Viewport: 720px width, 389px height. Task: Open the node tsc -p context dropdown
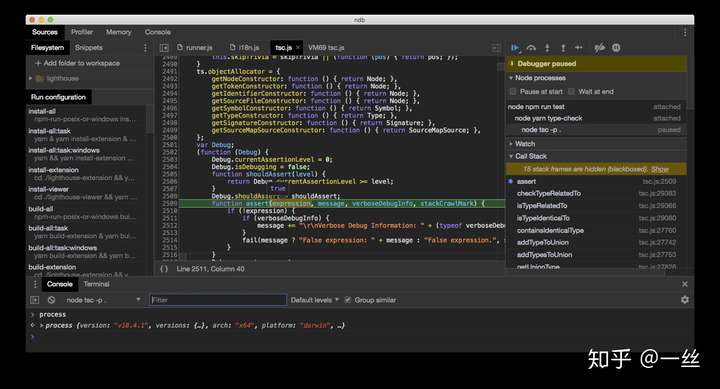[x=103, y=300]
